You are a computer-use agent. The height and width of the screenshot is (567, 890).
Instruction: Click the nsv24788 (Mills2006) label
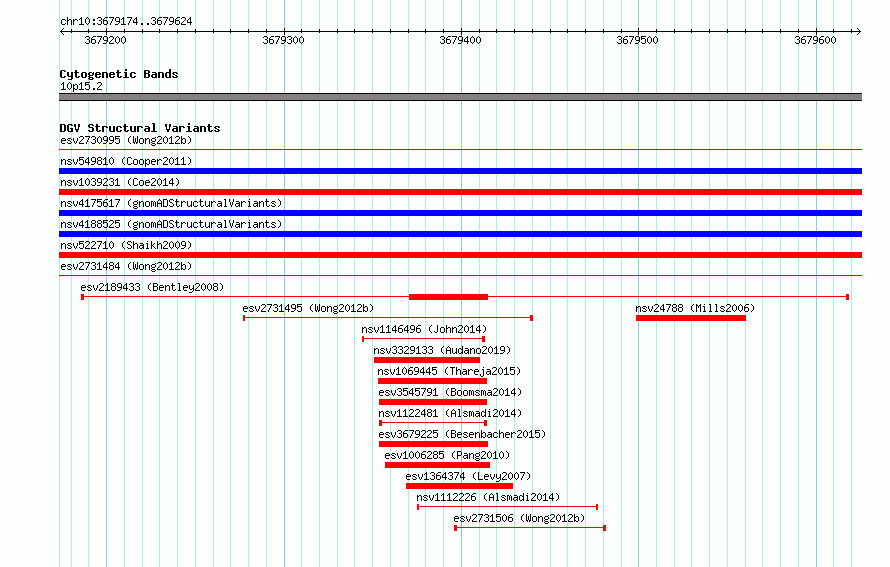pos(695,308)
